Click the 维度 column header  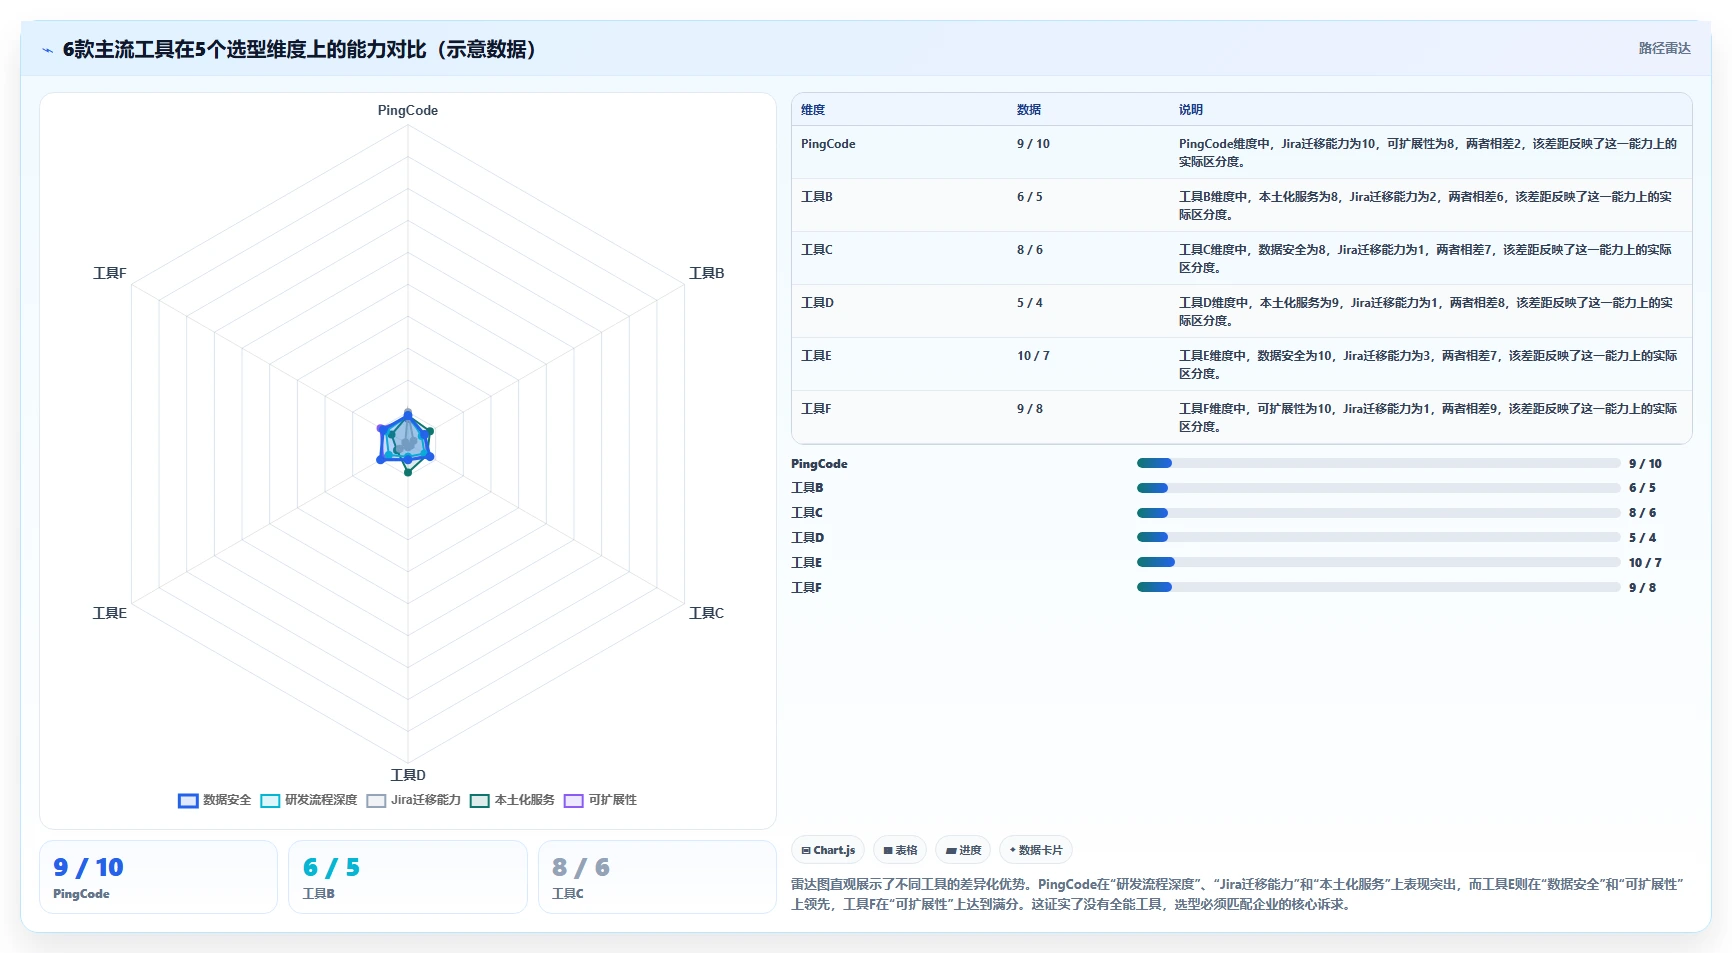point(813,110)
